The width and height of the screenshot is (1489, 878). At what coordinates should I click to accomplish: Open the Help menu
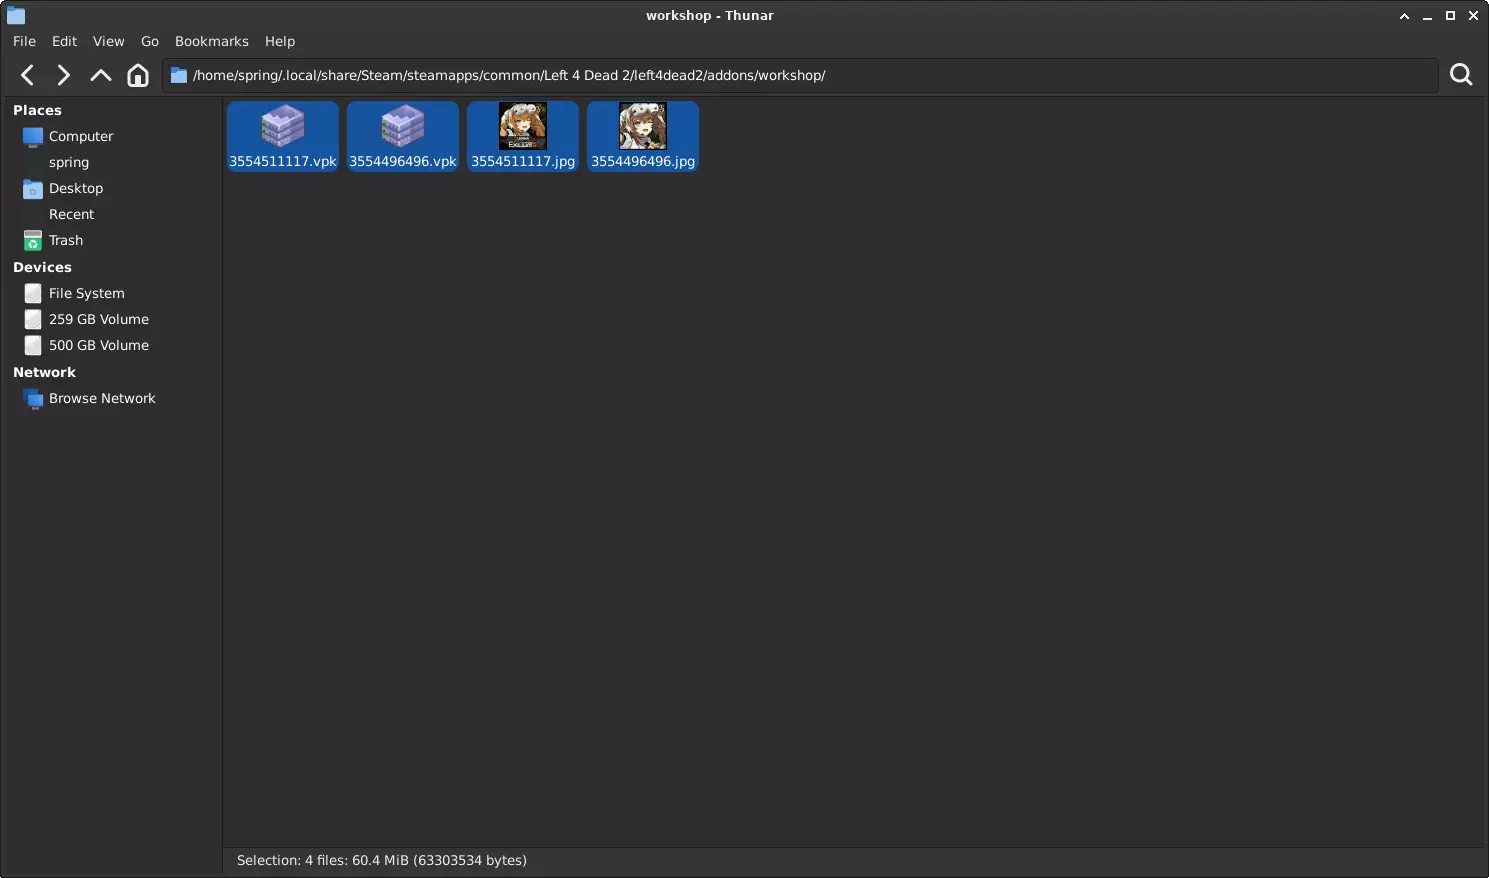tap(280, 41)
